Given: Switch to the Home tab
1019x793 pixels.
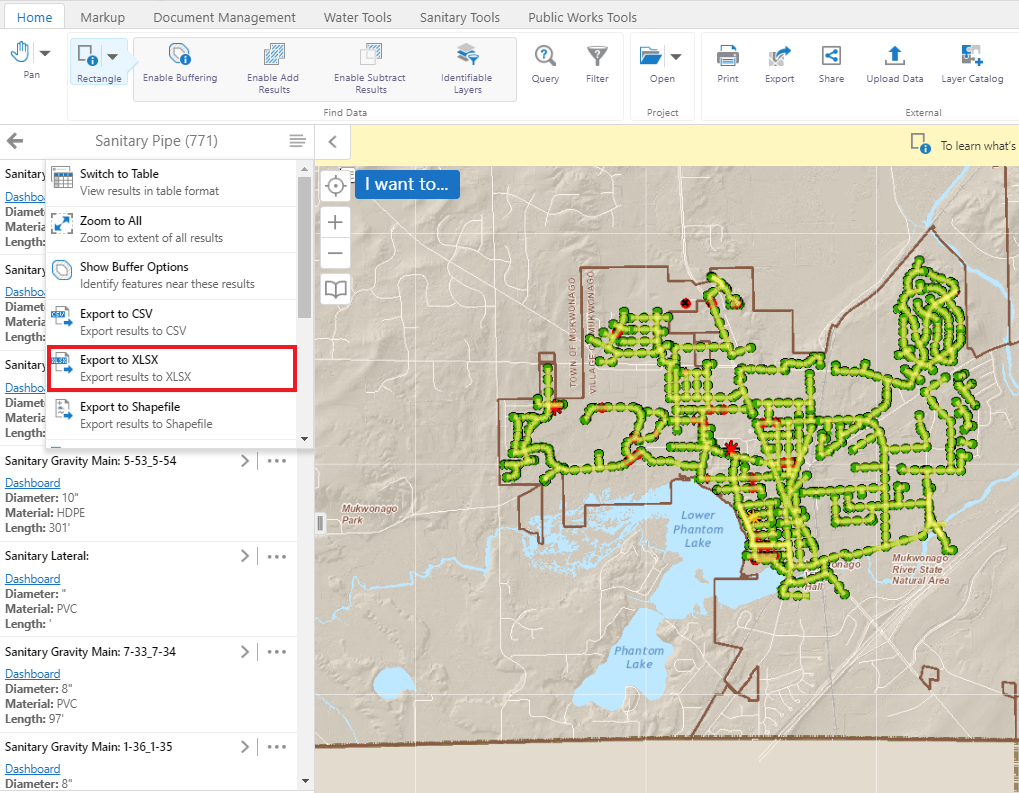Looking at the screenshot, I should (x=34, y=17).
